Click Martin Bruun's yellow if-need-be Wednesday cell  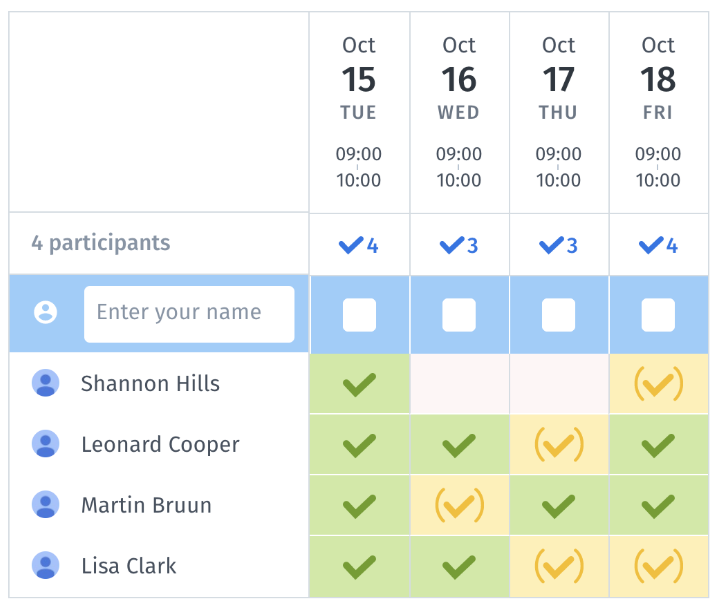(x=459, y=505)
